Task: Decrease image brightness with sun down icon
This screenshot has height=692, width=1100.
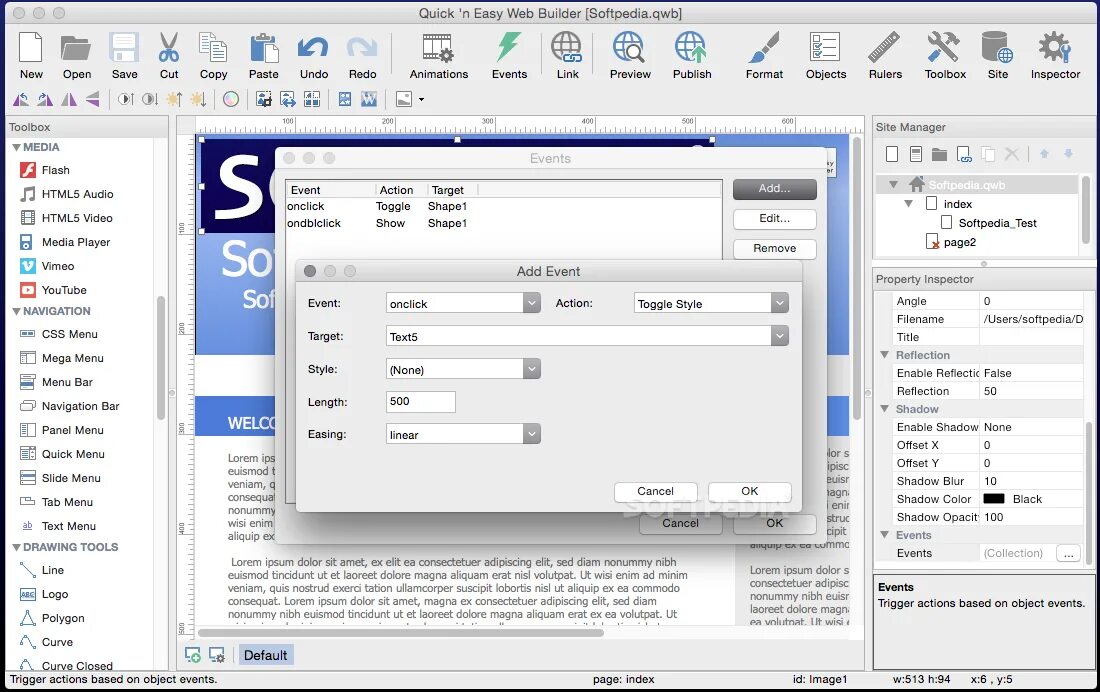Action: click(198, 100)
